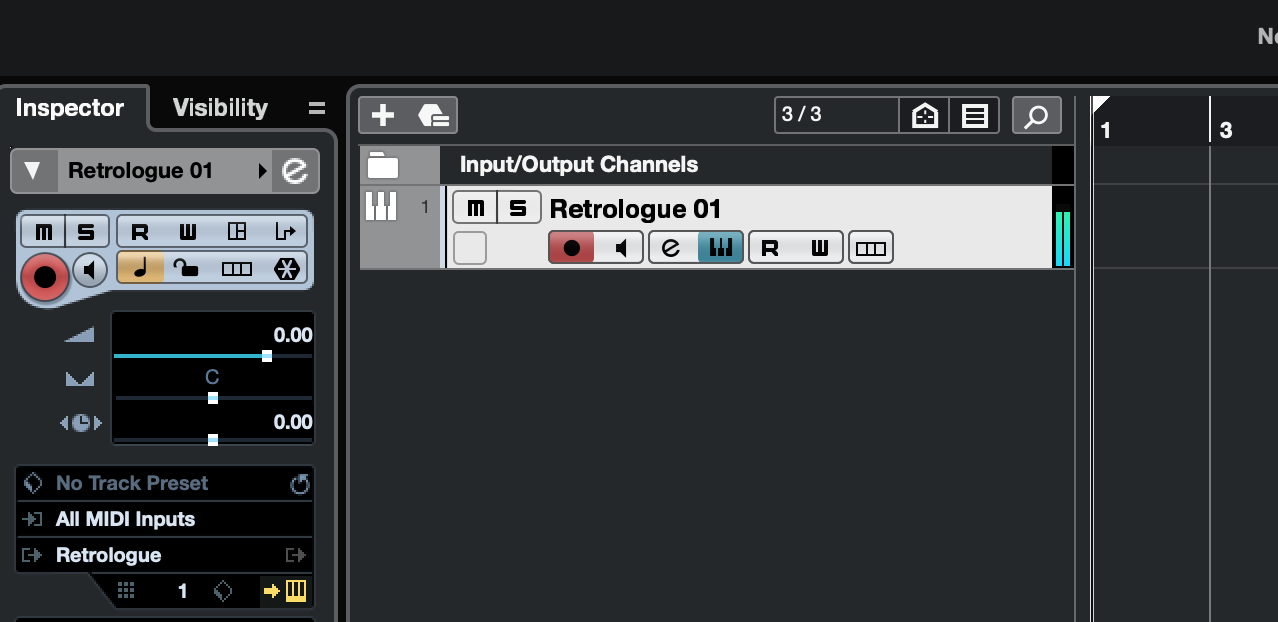Open Edit Channel Settings in Inspector header
Viewport: 1278px width, 622px height.
[295, 171]
